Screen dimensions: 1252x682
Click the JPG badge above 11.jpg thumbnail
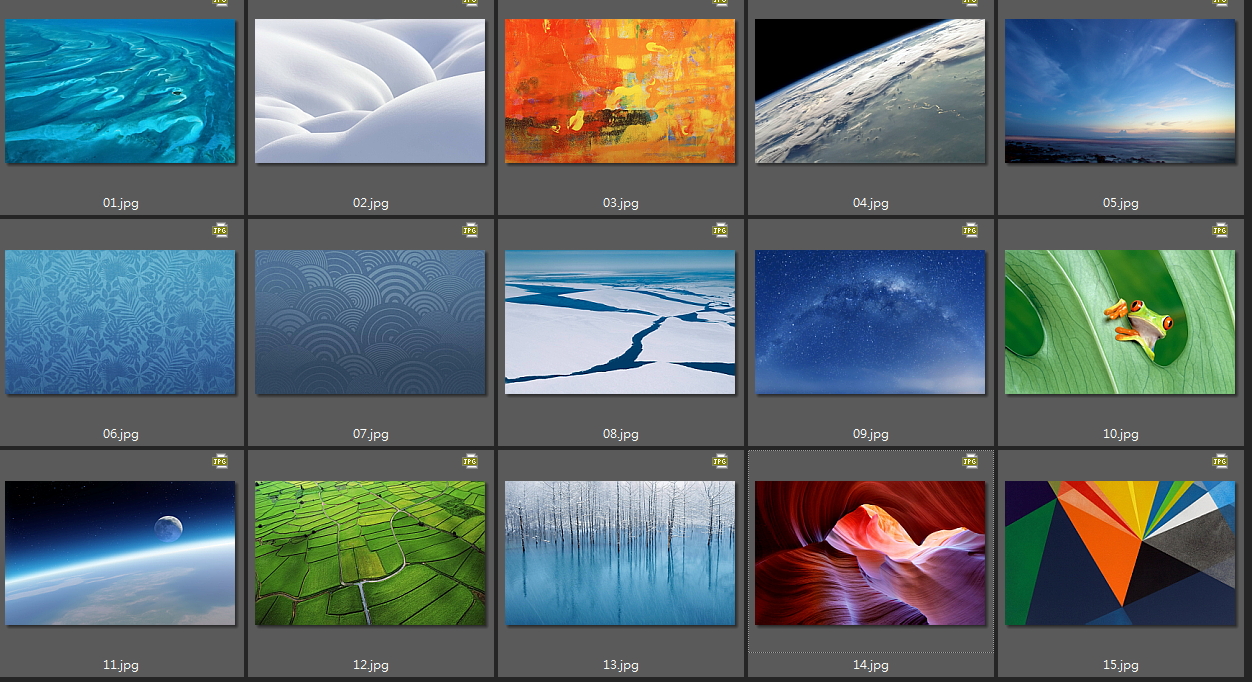[220, 461]
